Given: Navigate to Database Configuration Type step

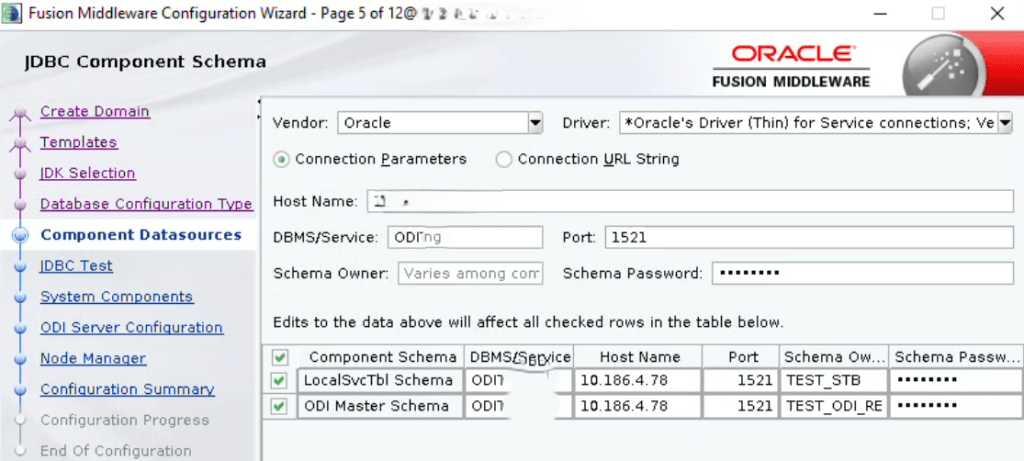Looking at the screenshot, I should pyautogui.click(x=145, y=204).
